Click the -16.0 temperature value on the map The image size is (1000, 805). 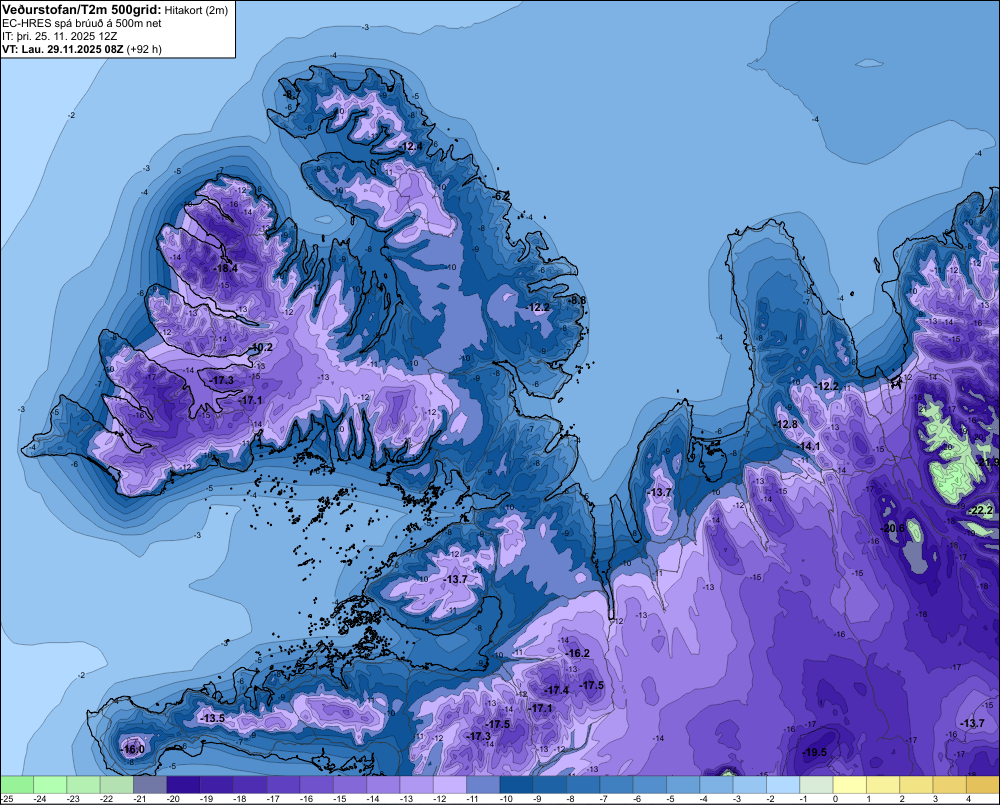point(132,750)
